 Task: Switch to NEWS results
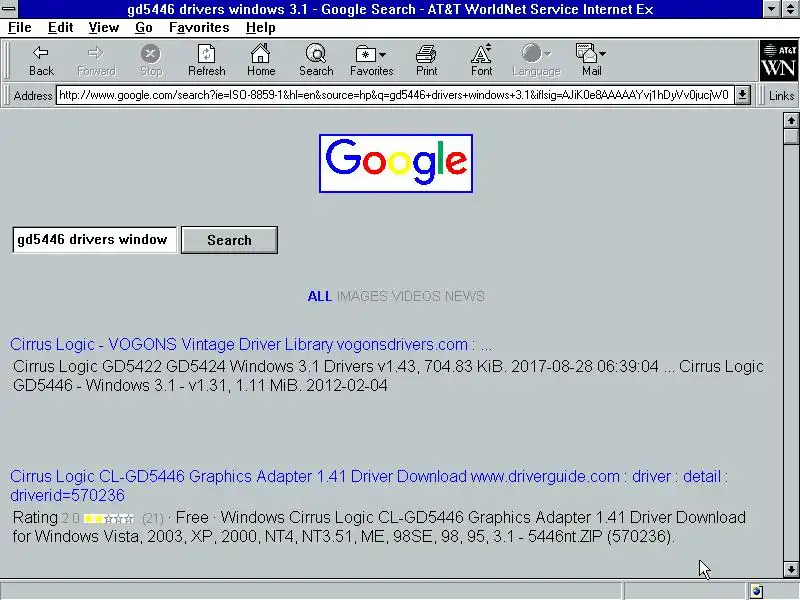(464, 296)
